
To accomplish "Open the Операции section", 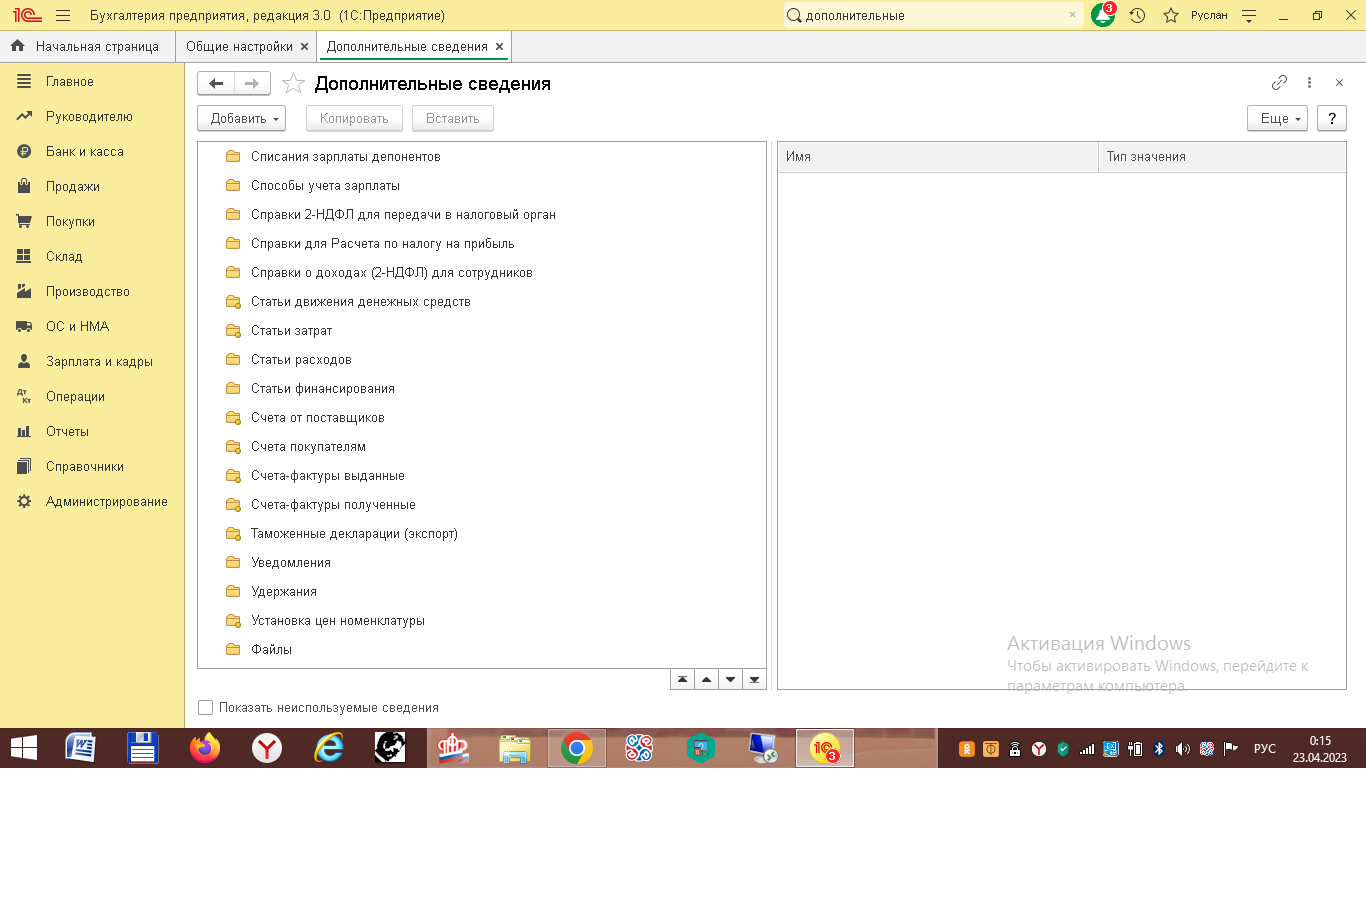I will [x=75, y=396].
